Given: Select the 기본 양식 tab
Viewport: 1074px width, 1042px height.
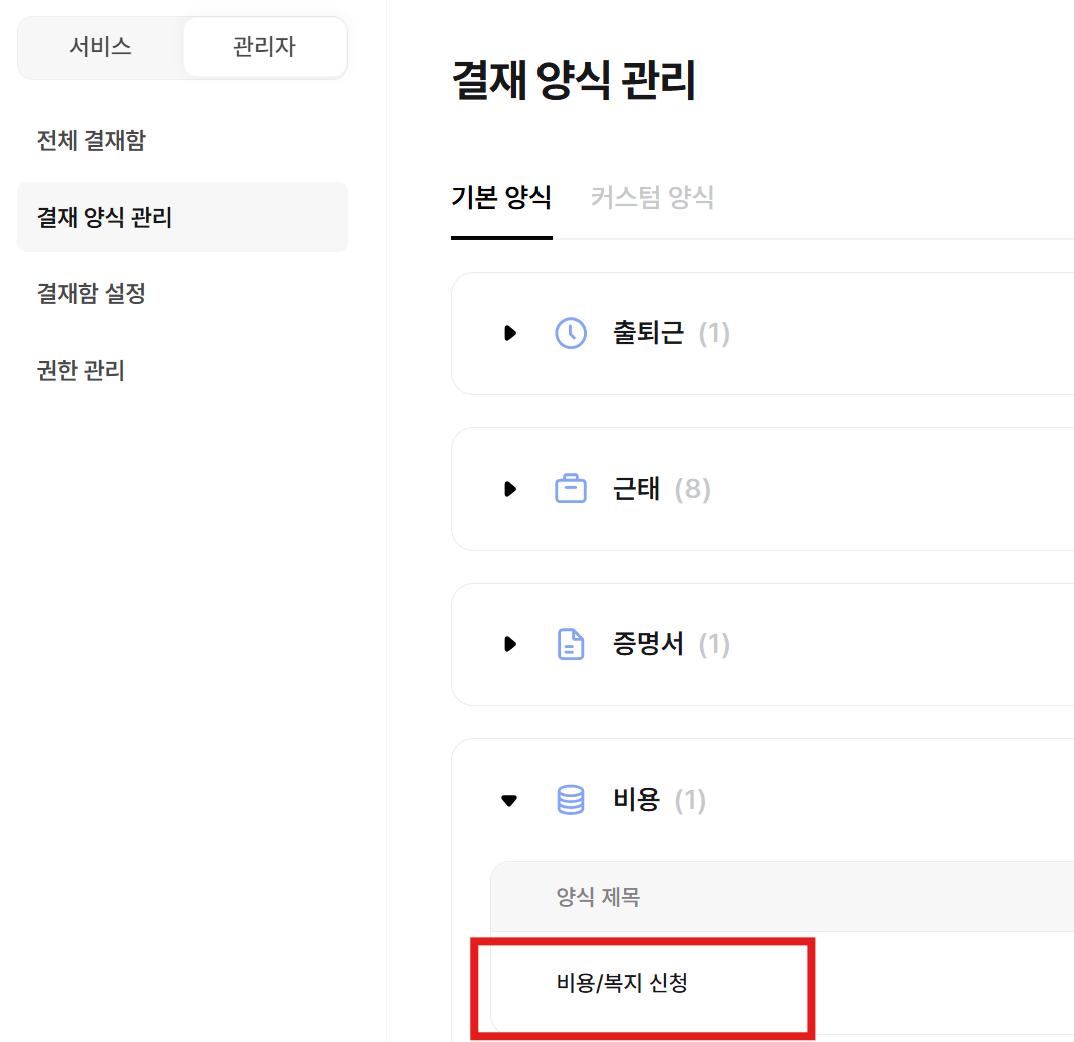Looking at the screenshot, I should (501, 197).
